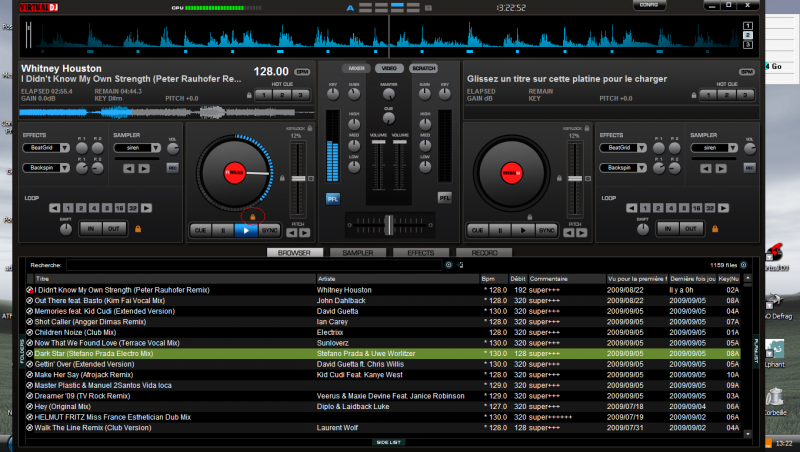
Task: Enable right channel PFL headphone cue
Action: pos(444,198)
